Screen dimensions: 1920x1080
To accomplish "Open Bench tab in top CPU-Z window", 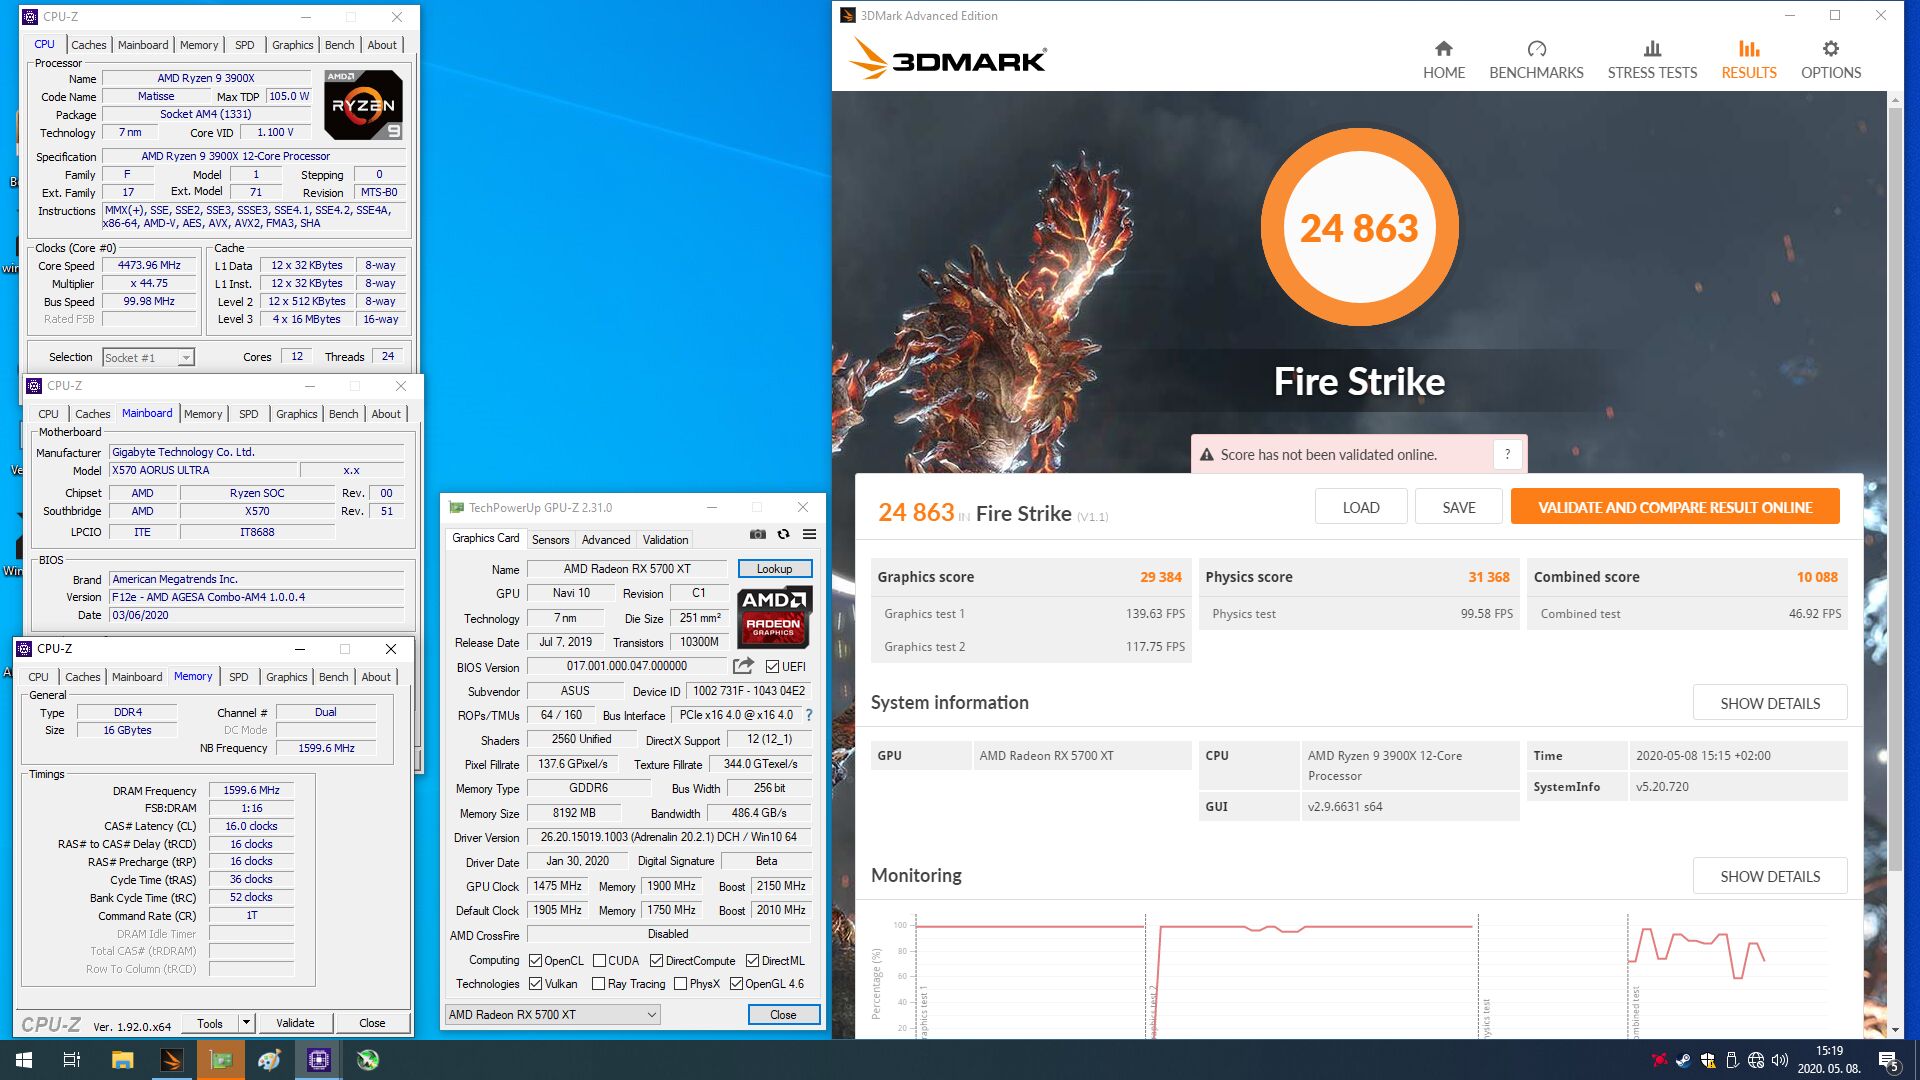I will [x=339, y=45].
